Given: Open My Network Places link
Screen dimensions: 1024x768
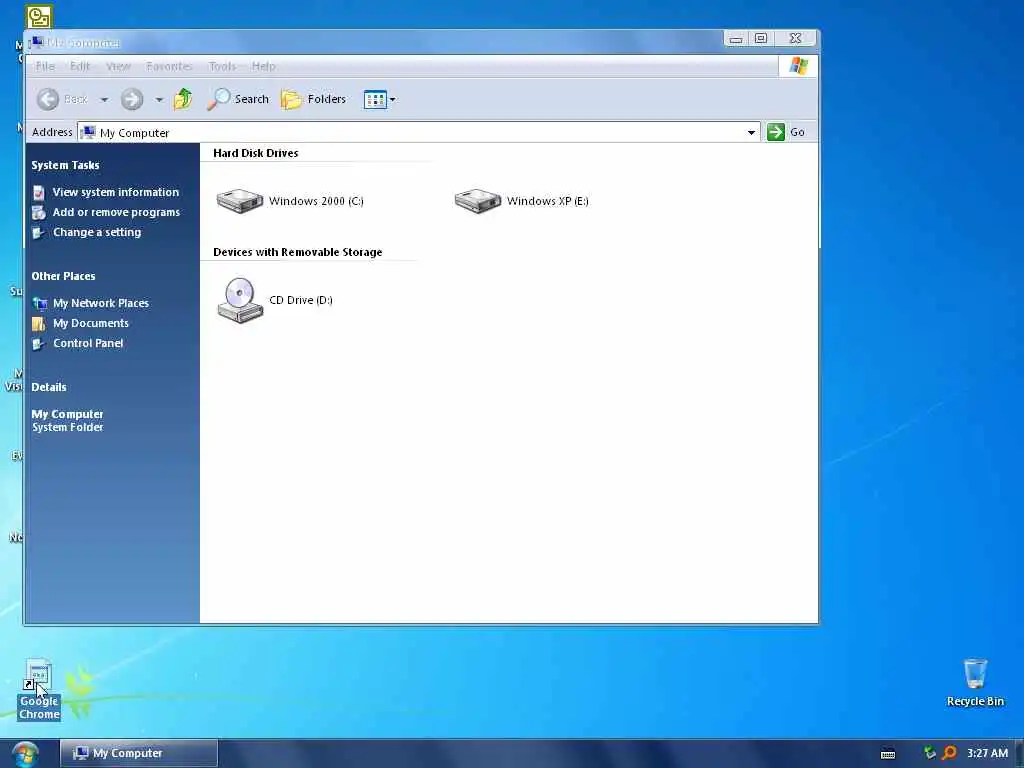Looking at the screenshot, I should (101, 303).
